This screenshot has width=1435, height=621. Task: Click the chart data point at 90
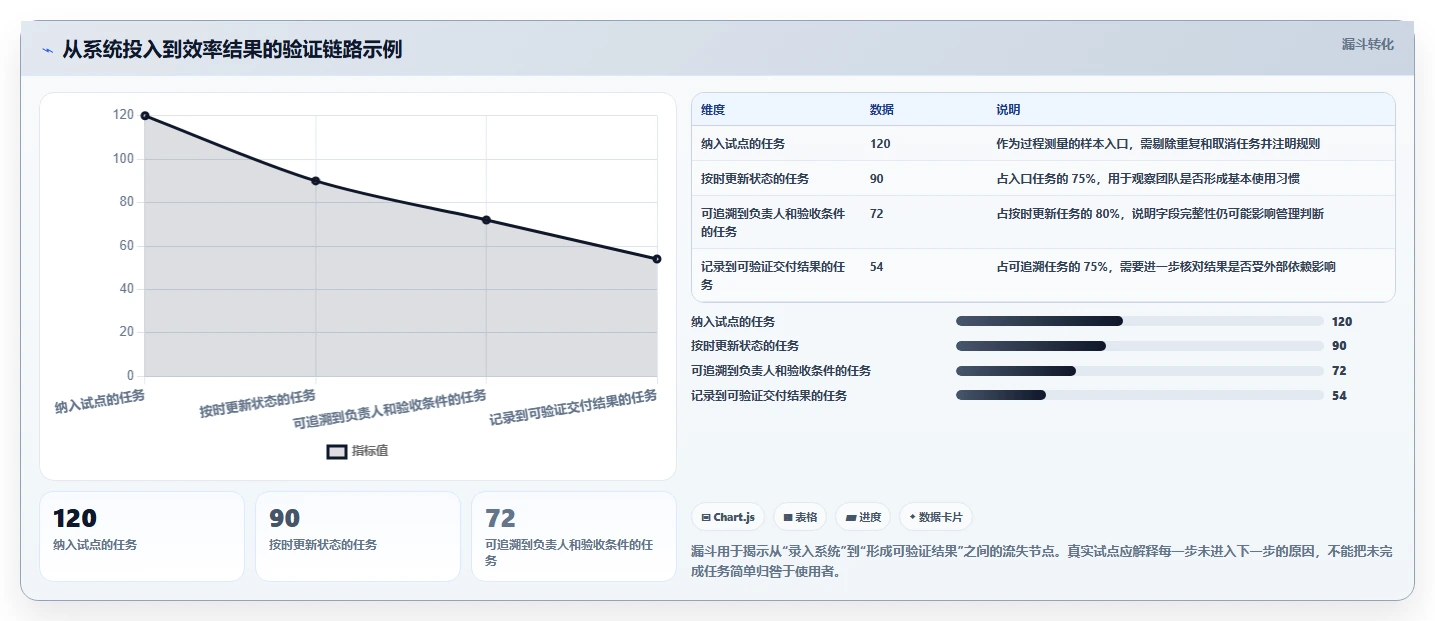click(x=316, y=181)
